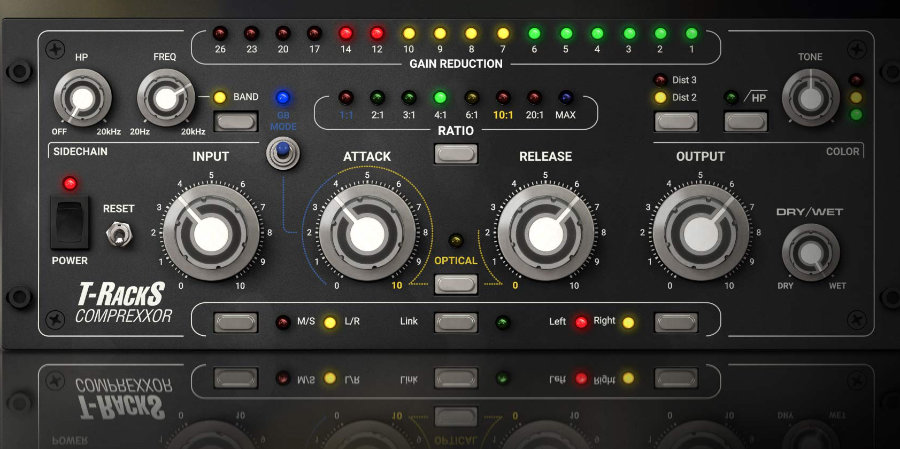Click the gain reduction 26 LED

point(219,33)
